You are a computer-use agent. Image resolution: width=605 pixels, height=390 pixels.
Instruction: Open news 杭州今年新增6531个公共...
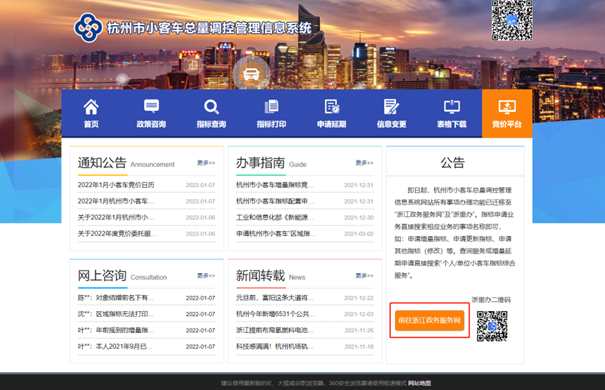[x=275, y=314]
